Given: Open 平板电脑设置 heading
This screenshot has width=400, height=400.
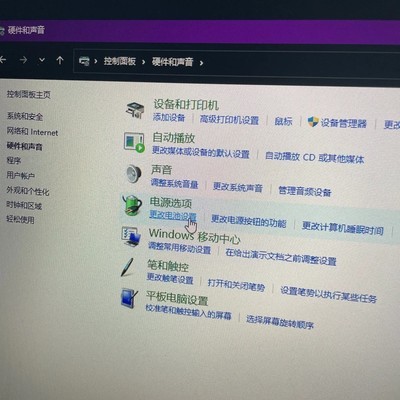Looking at the screenshot, I should (x=177, y=297).
